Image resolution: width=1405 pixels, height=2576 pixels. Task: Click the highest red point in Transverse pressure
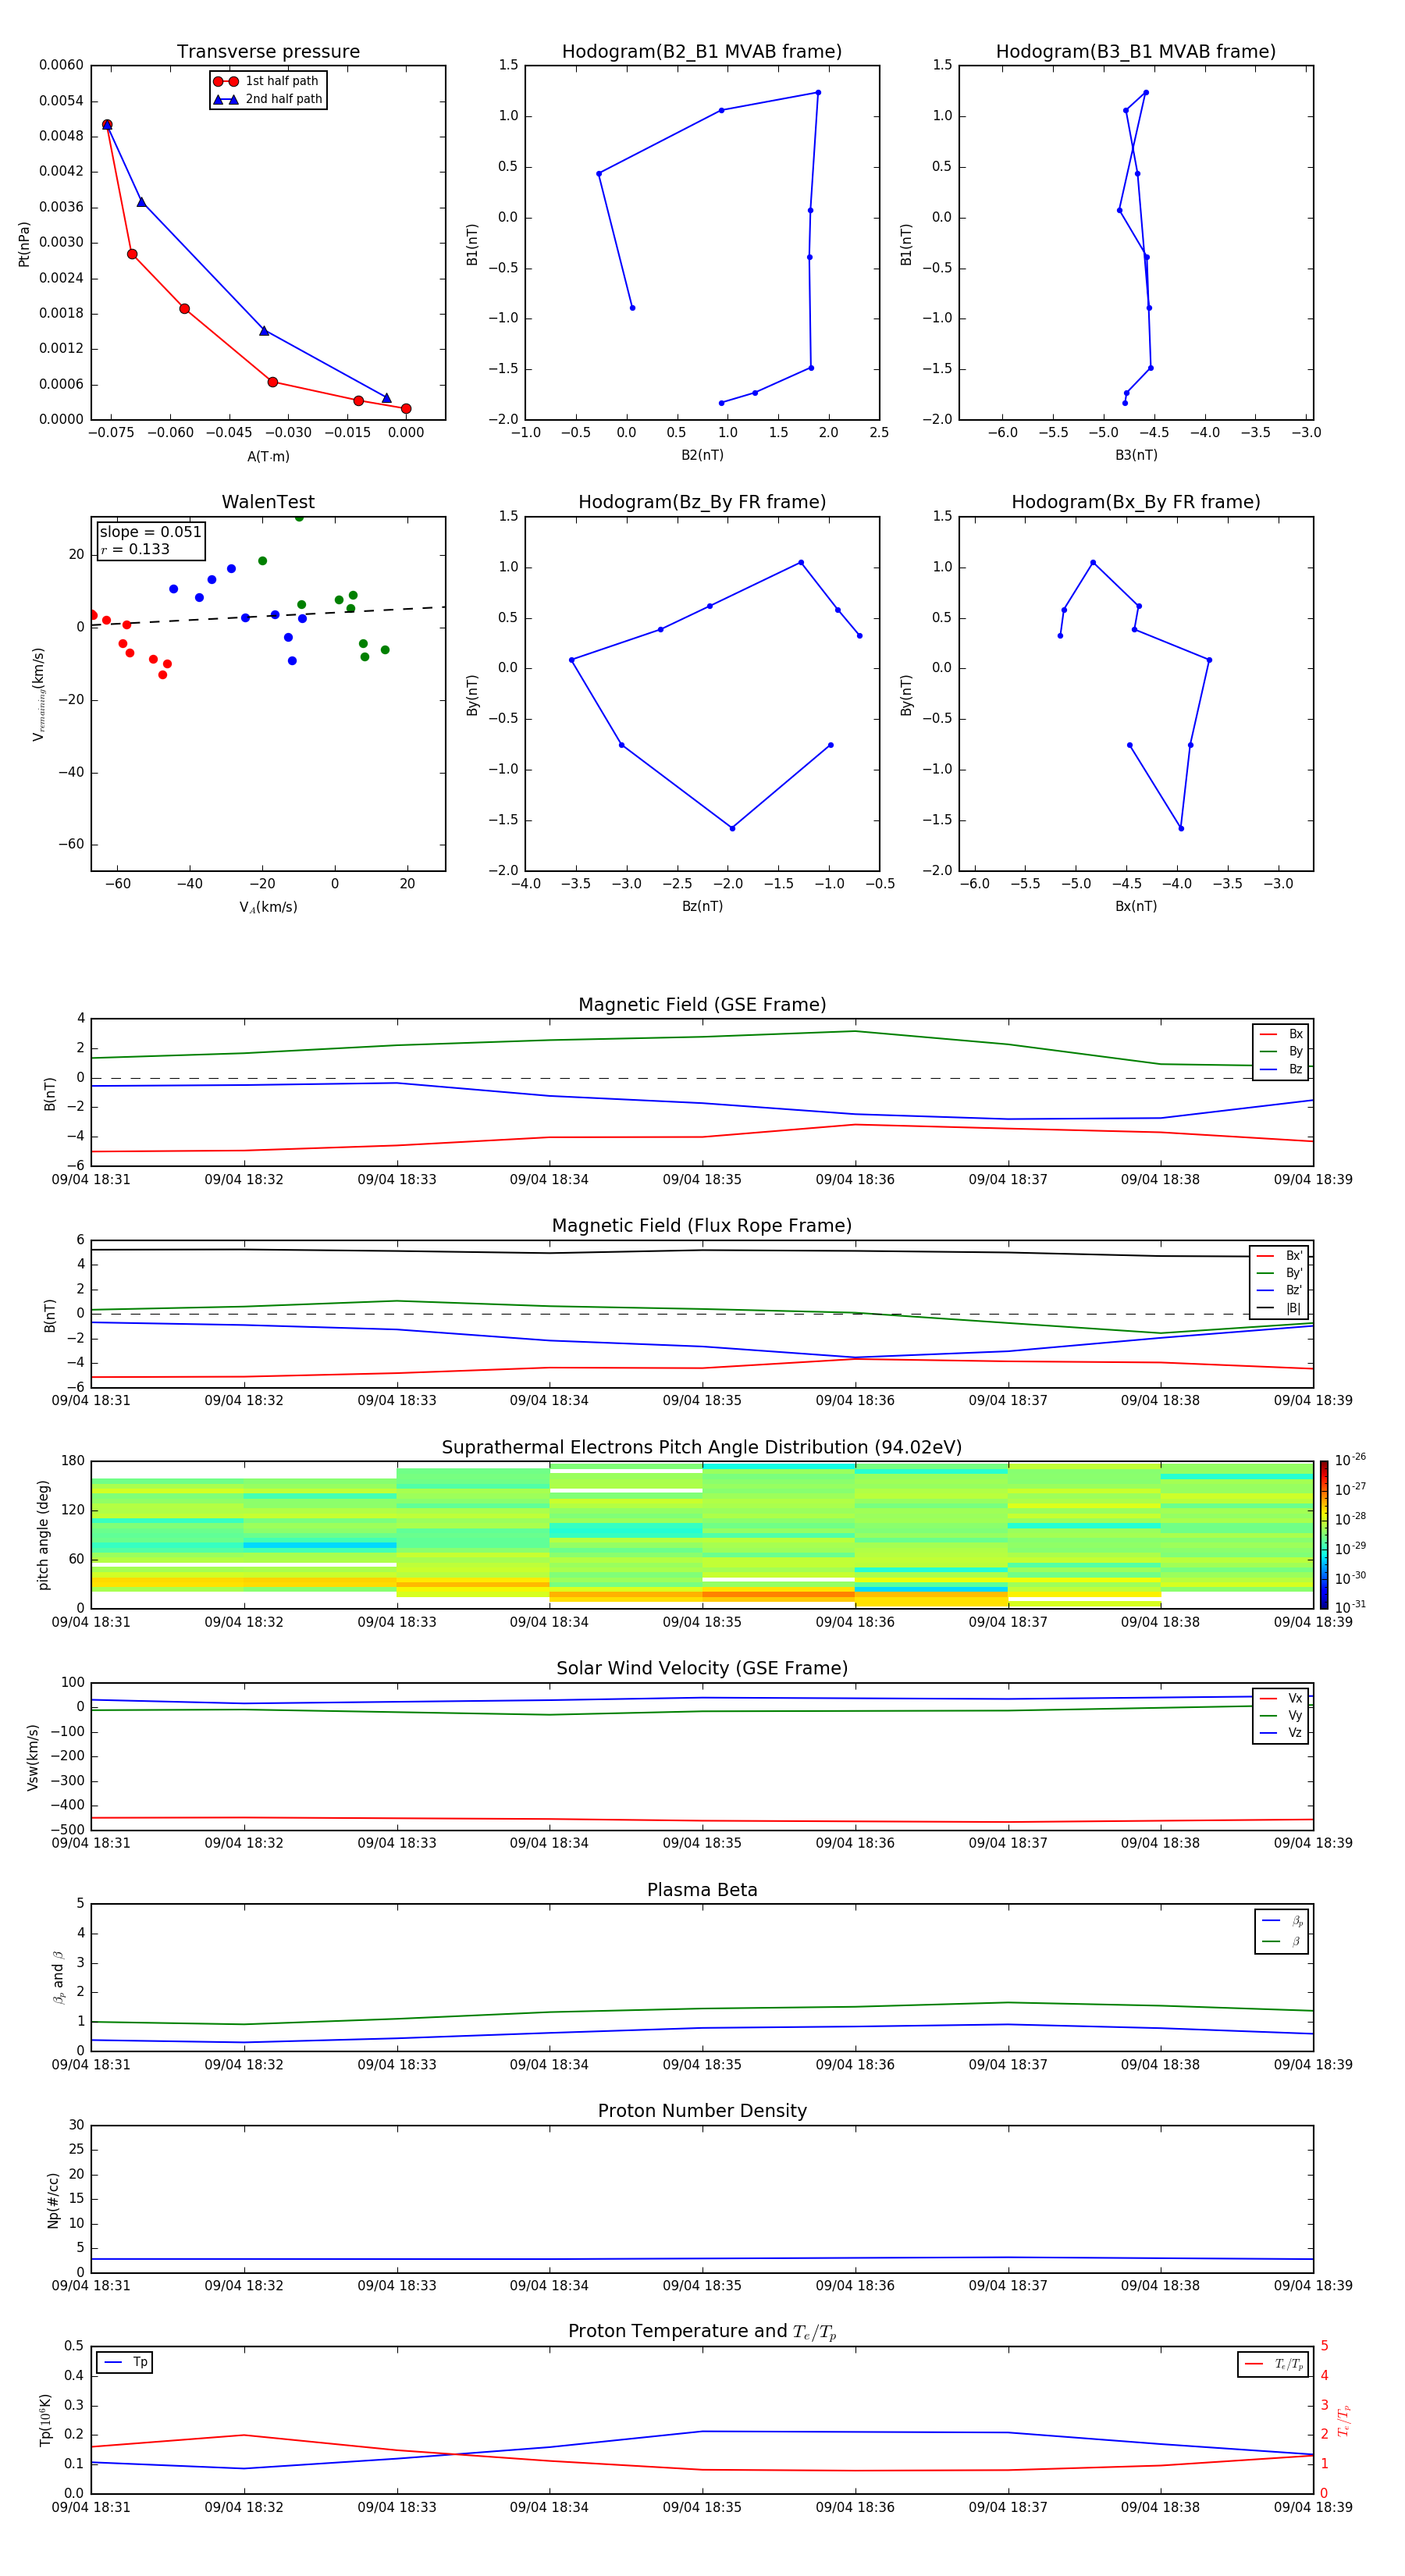pyautogui.click(x=107, y=125)
